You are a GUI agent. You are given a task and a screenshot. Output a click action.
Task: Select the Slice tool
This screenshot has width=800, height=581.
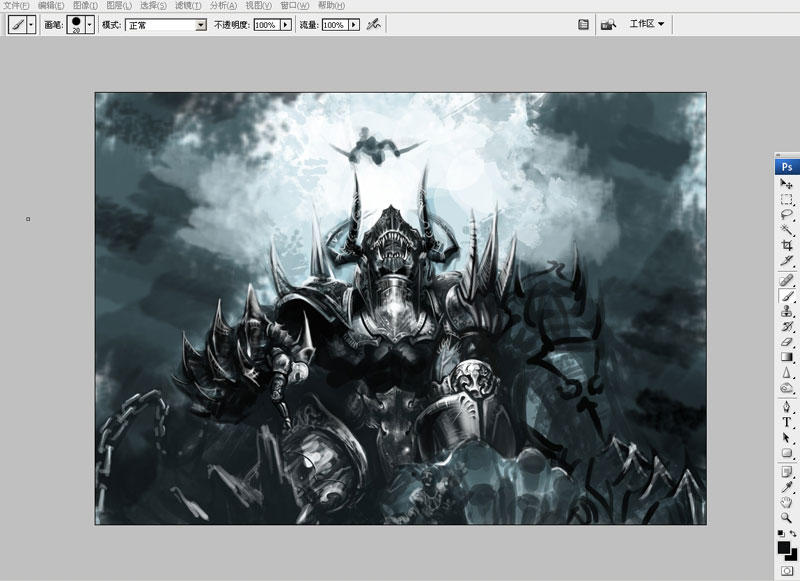point(786,261)
